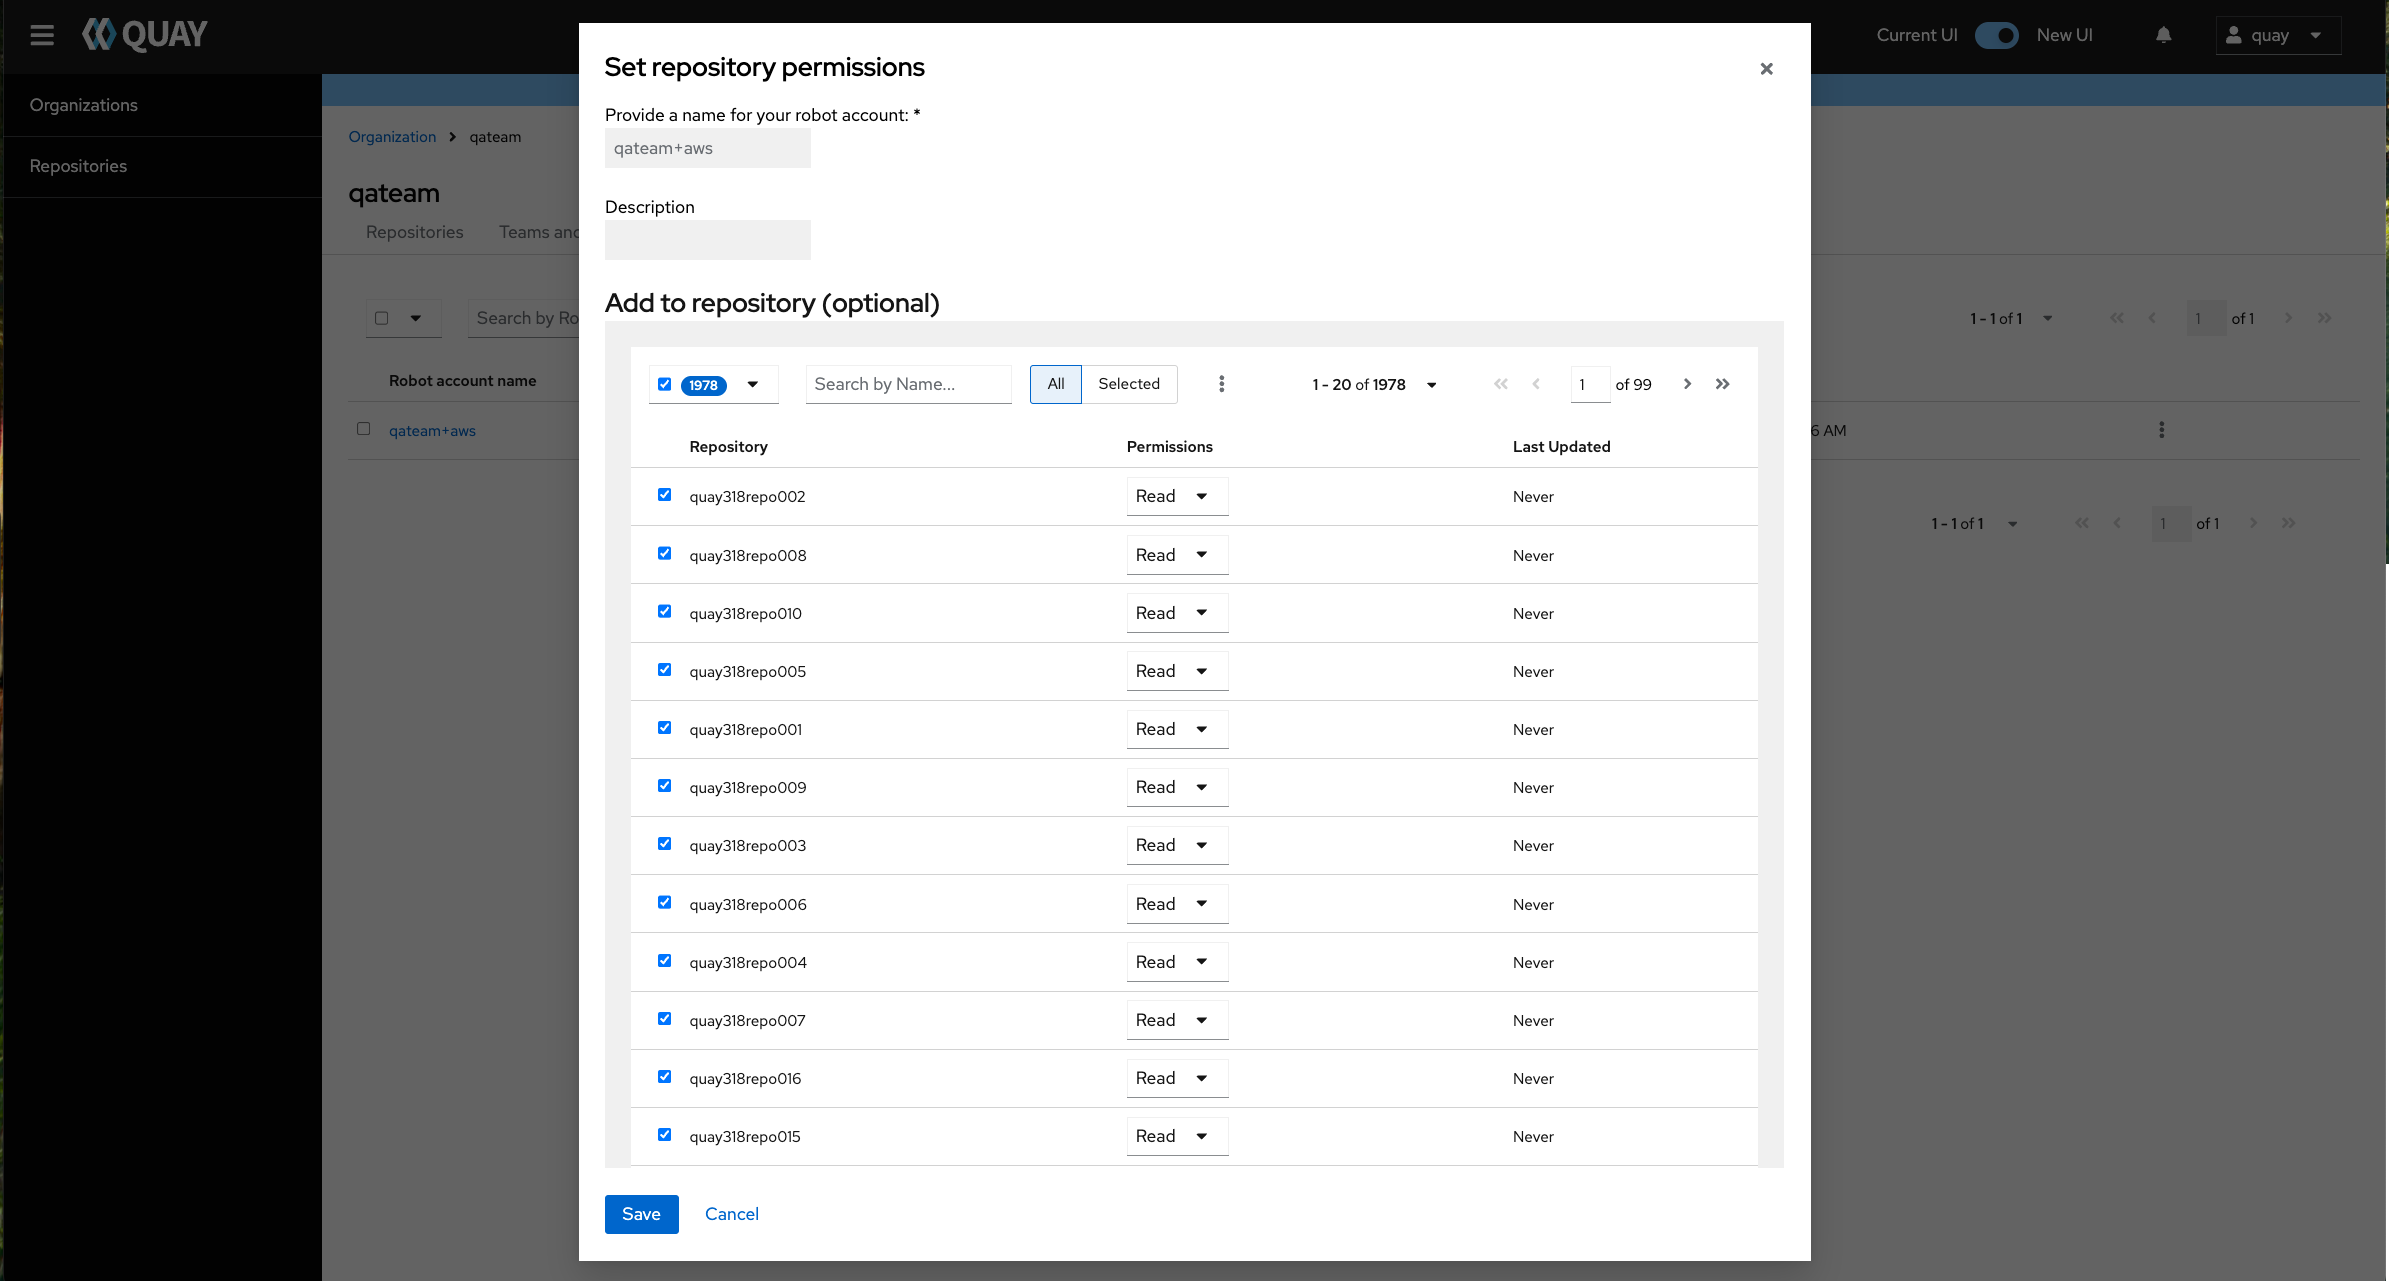Toggle the Current UI / New UI switch

click(1996, 36)
